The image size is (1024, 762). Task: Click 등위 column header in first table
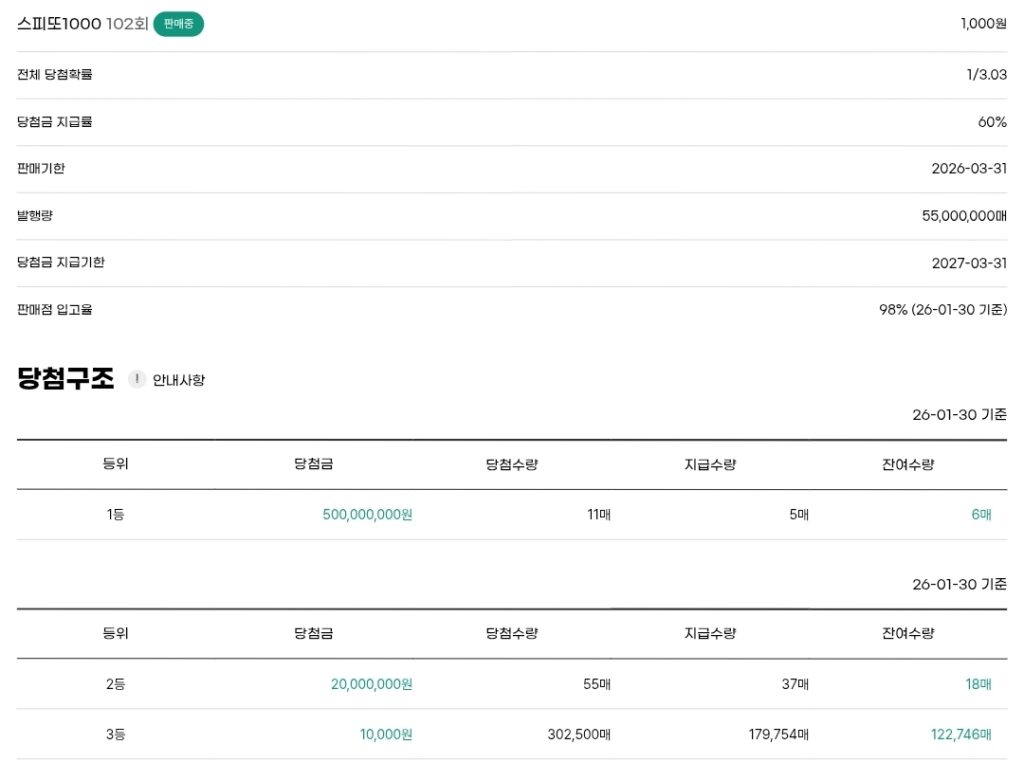115,464
